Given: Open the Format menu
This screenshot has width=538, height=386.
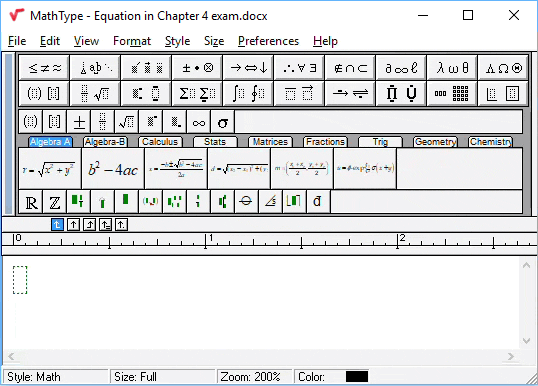Looking at the screenshot, I should coord(132,41).
